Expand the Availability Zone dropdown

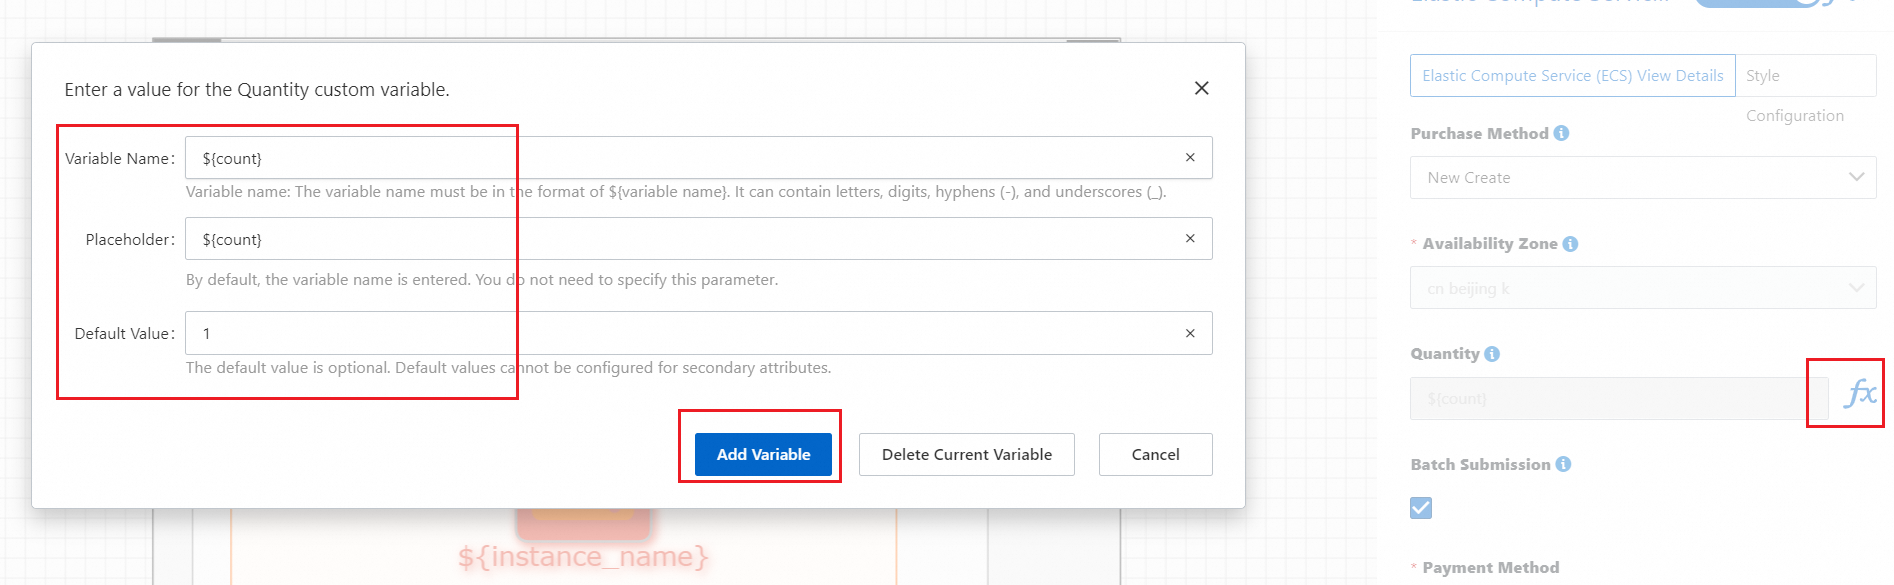[x=1642, y=288]
